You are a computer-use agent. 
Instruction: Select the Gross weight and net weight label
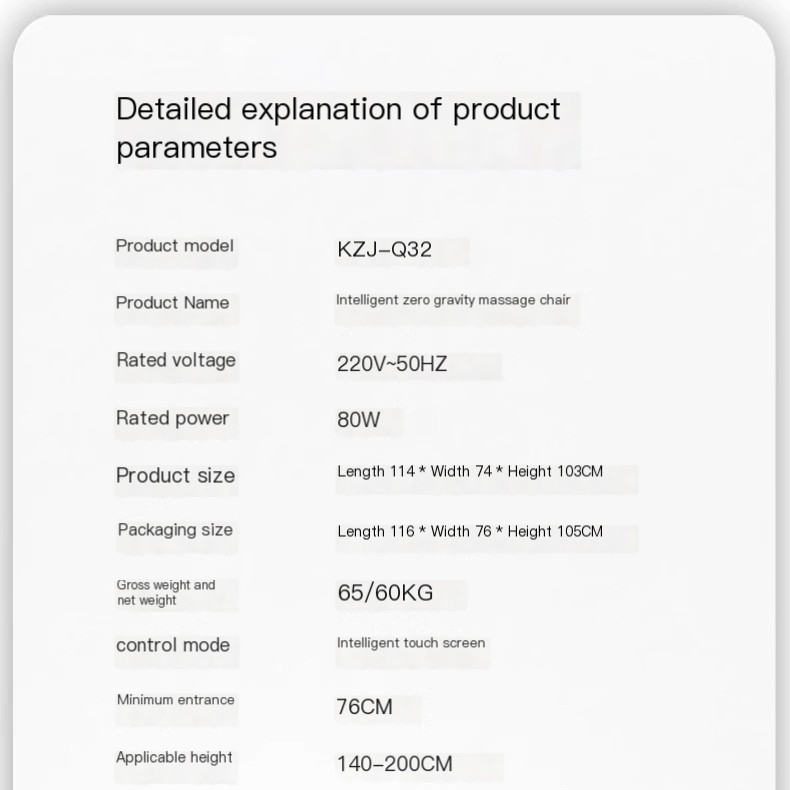click(x=166, y=592)
